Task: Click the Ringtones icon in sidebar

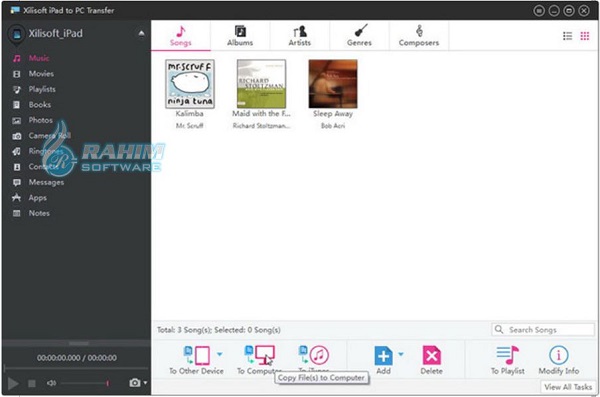Action: coord(17,152)
